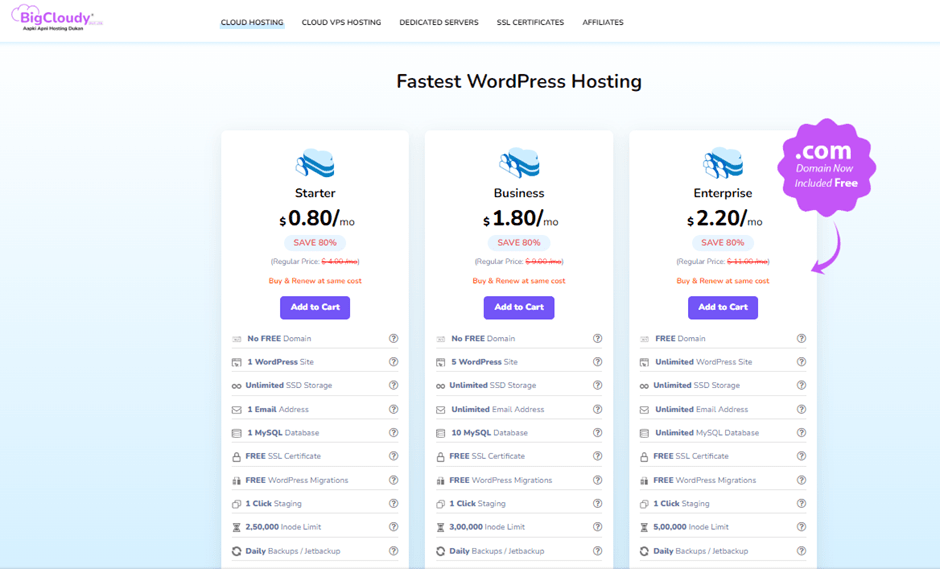Open the Cloud VPS Hosting menu
The image size is (940, 569).
(x=341, y=22)
